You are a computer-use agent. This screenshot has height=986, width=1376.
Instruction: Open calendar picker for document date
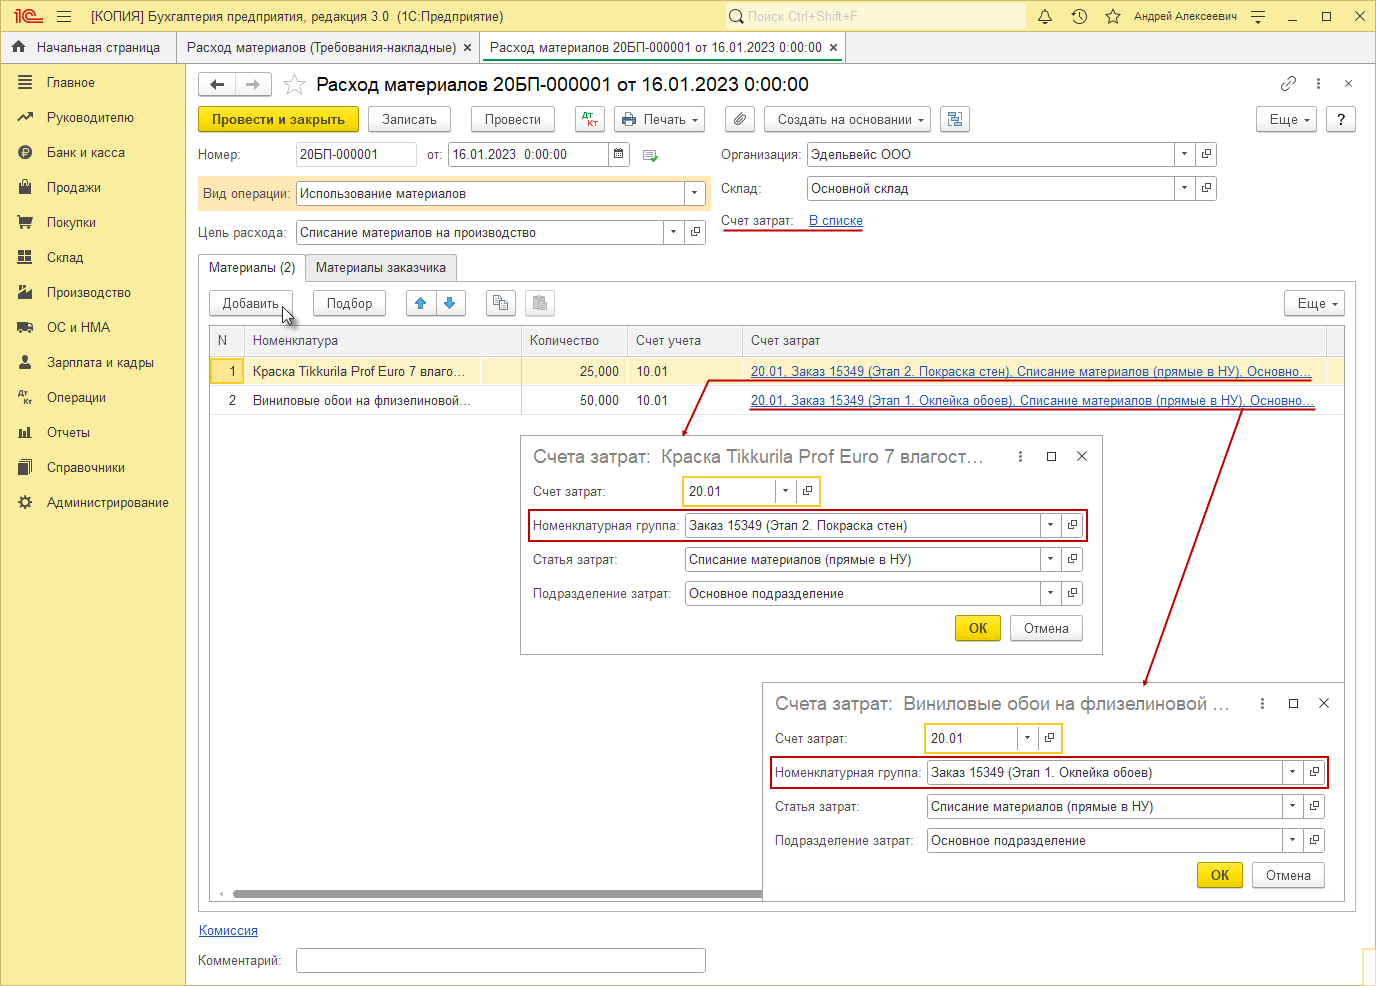[x=619, y=154]
